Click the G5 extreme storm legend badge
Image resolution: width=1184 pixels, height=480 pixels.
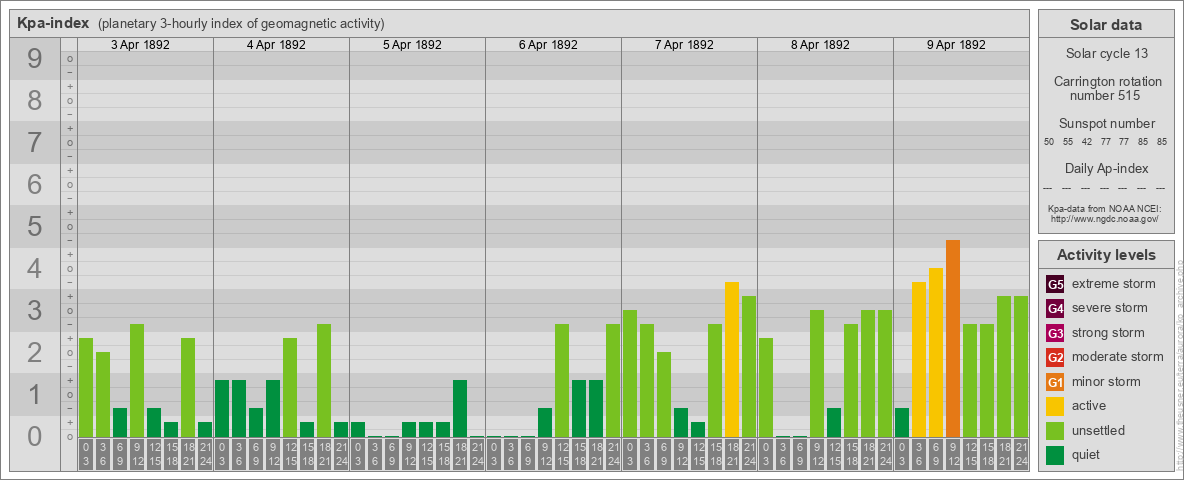pyautogui.click(x=1056, y=285)
